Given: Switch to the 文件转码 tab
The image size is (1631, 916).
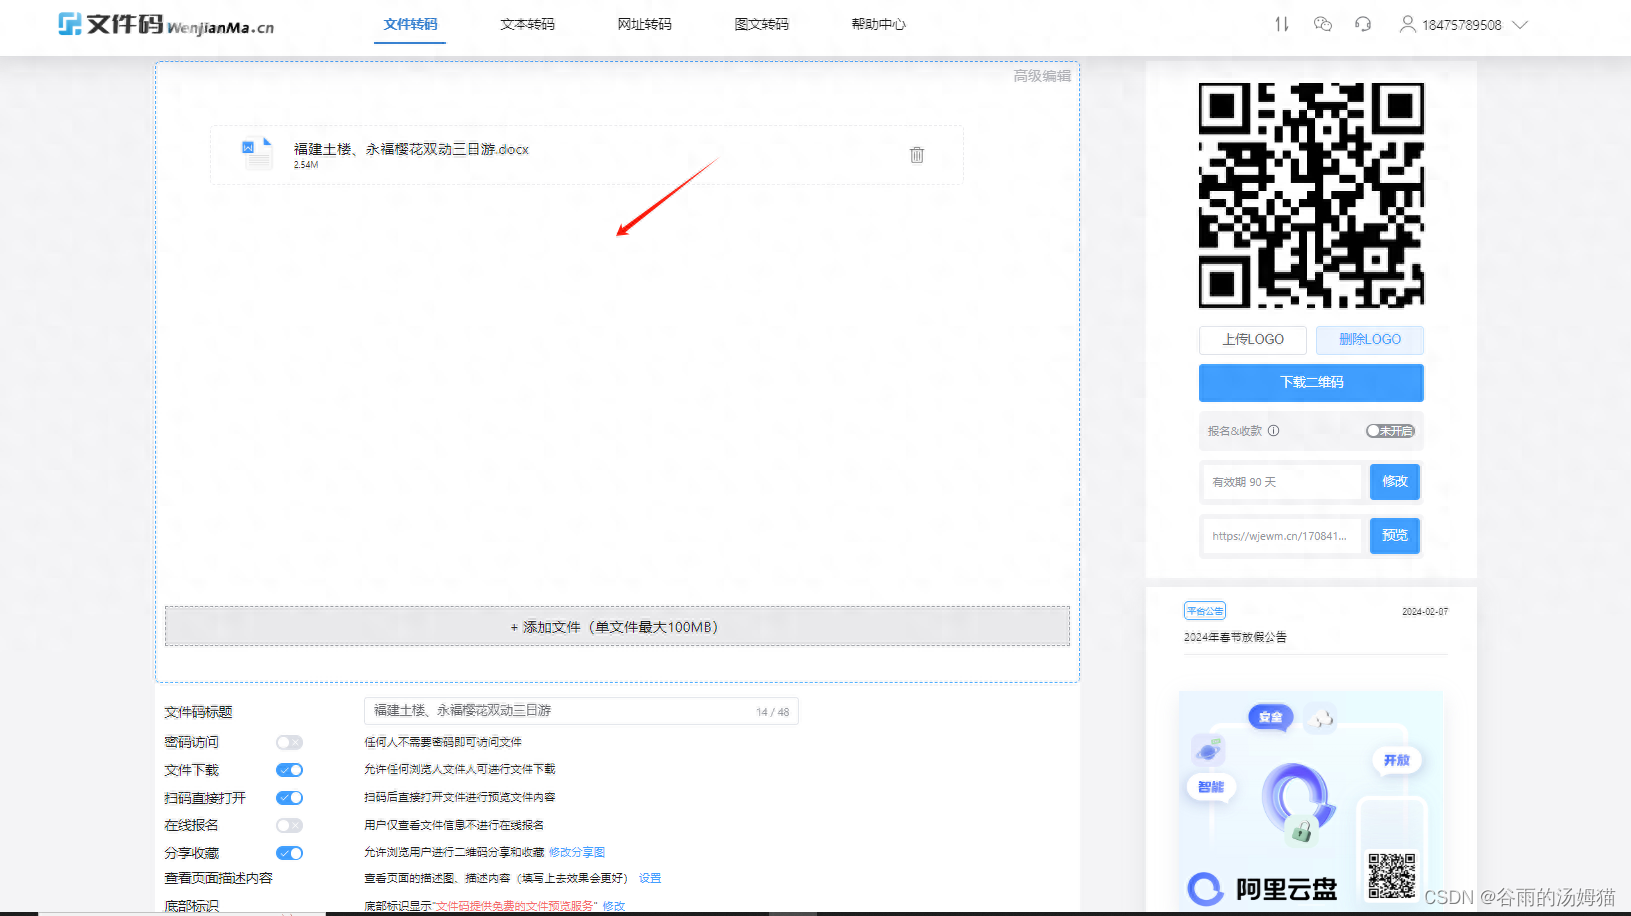Looking at the screenshot, I should pos(411,24).
